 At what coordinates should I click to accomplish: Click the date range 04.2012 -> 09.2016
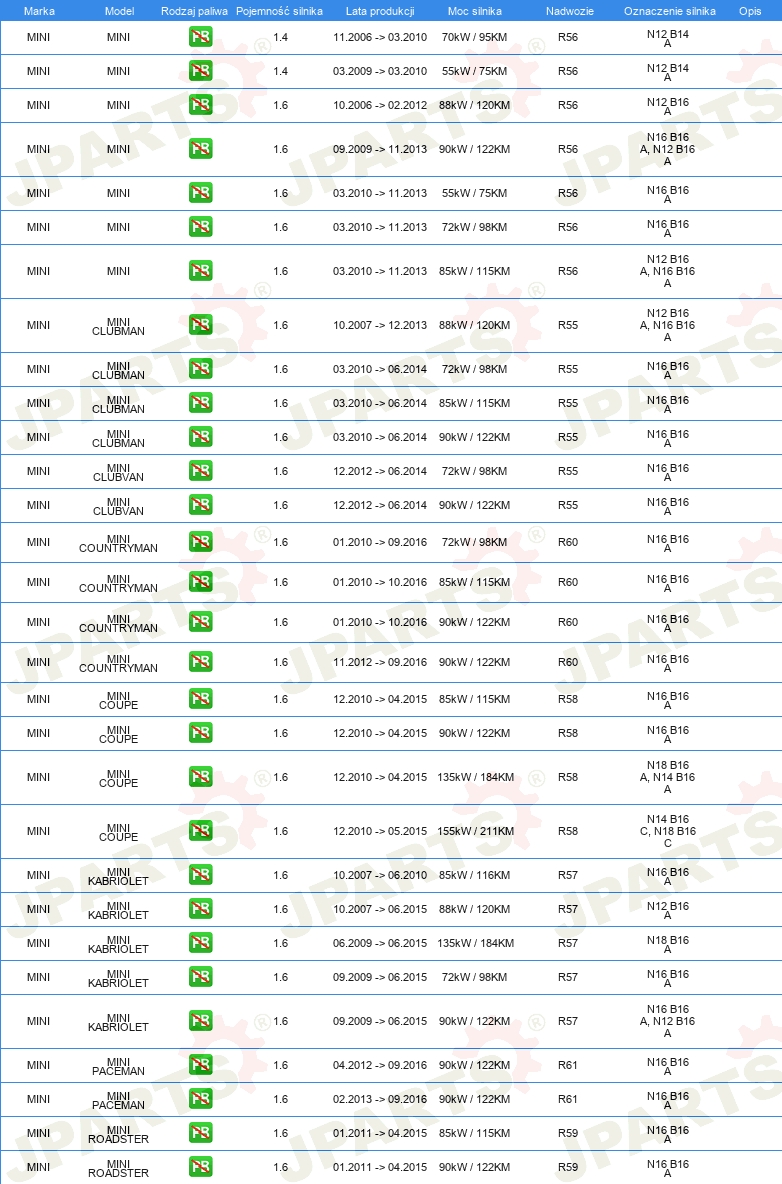380,1065
